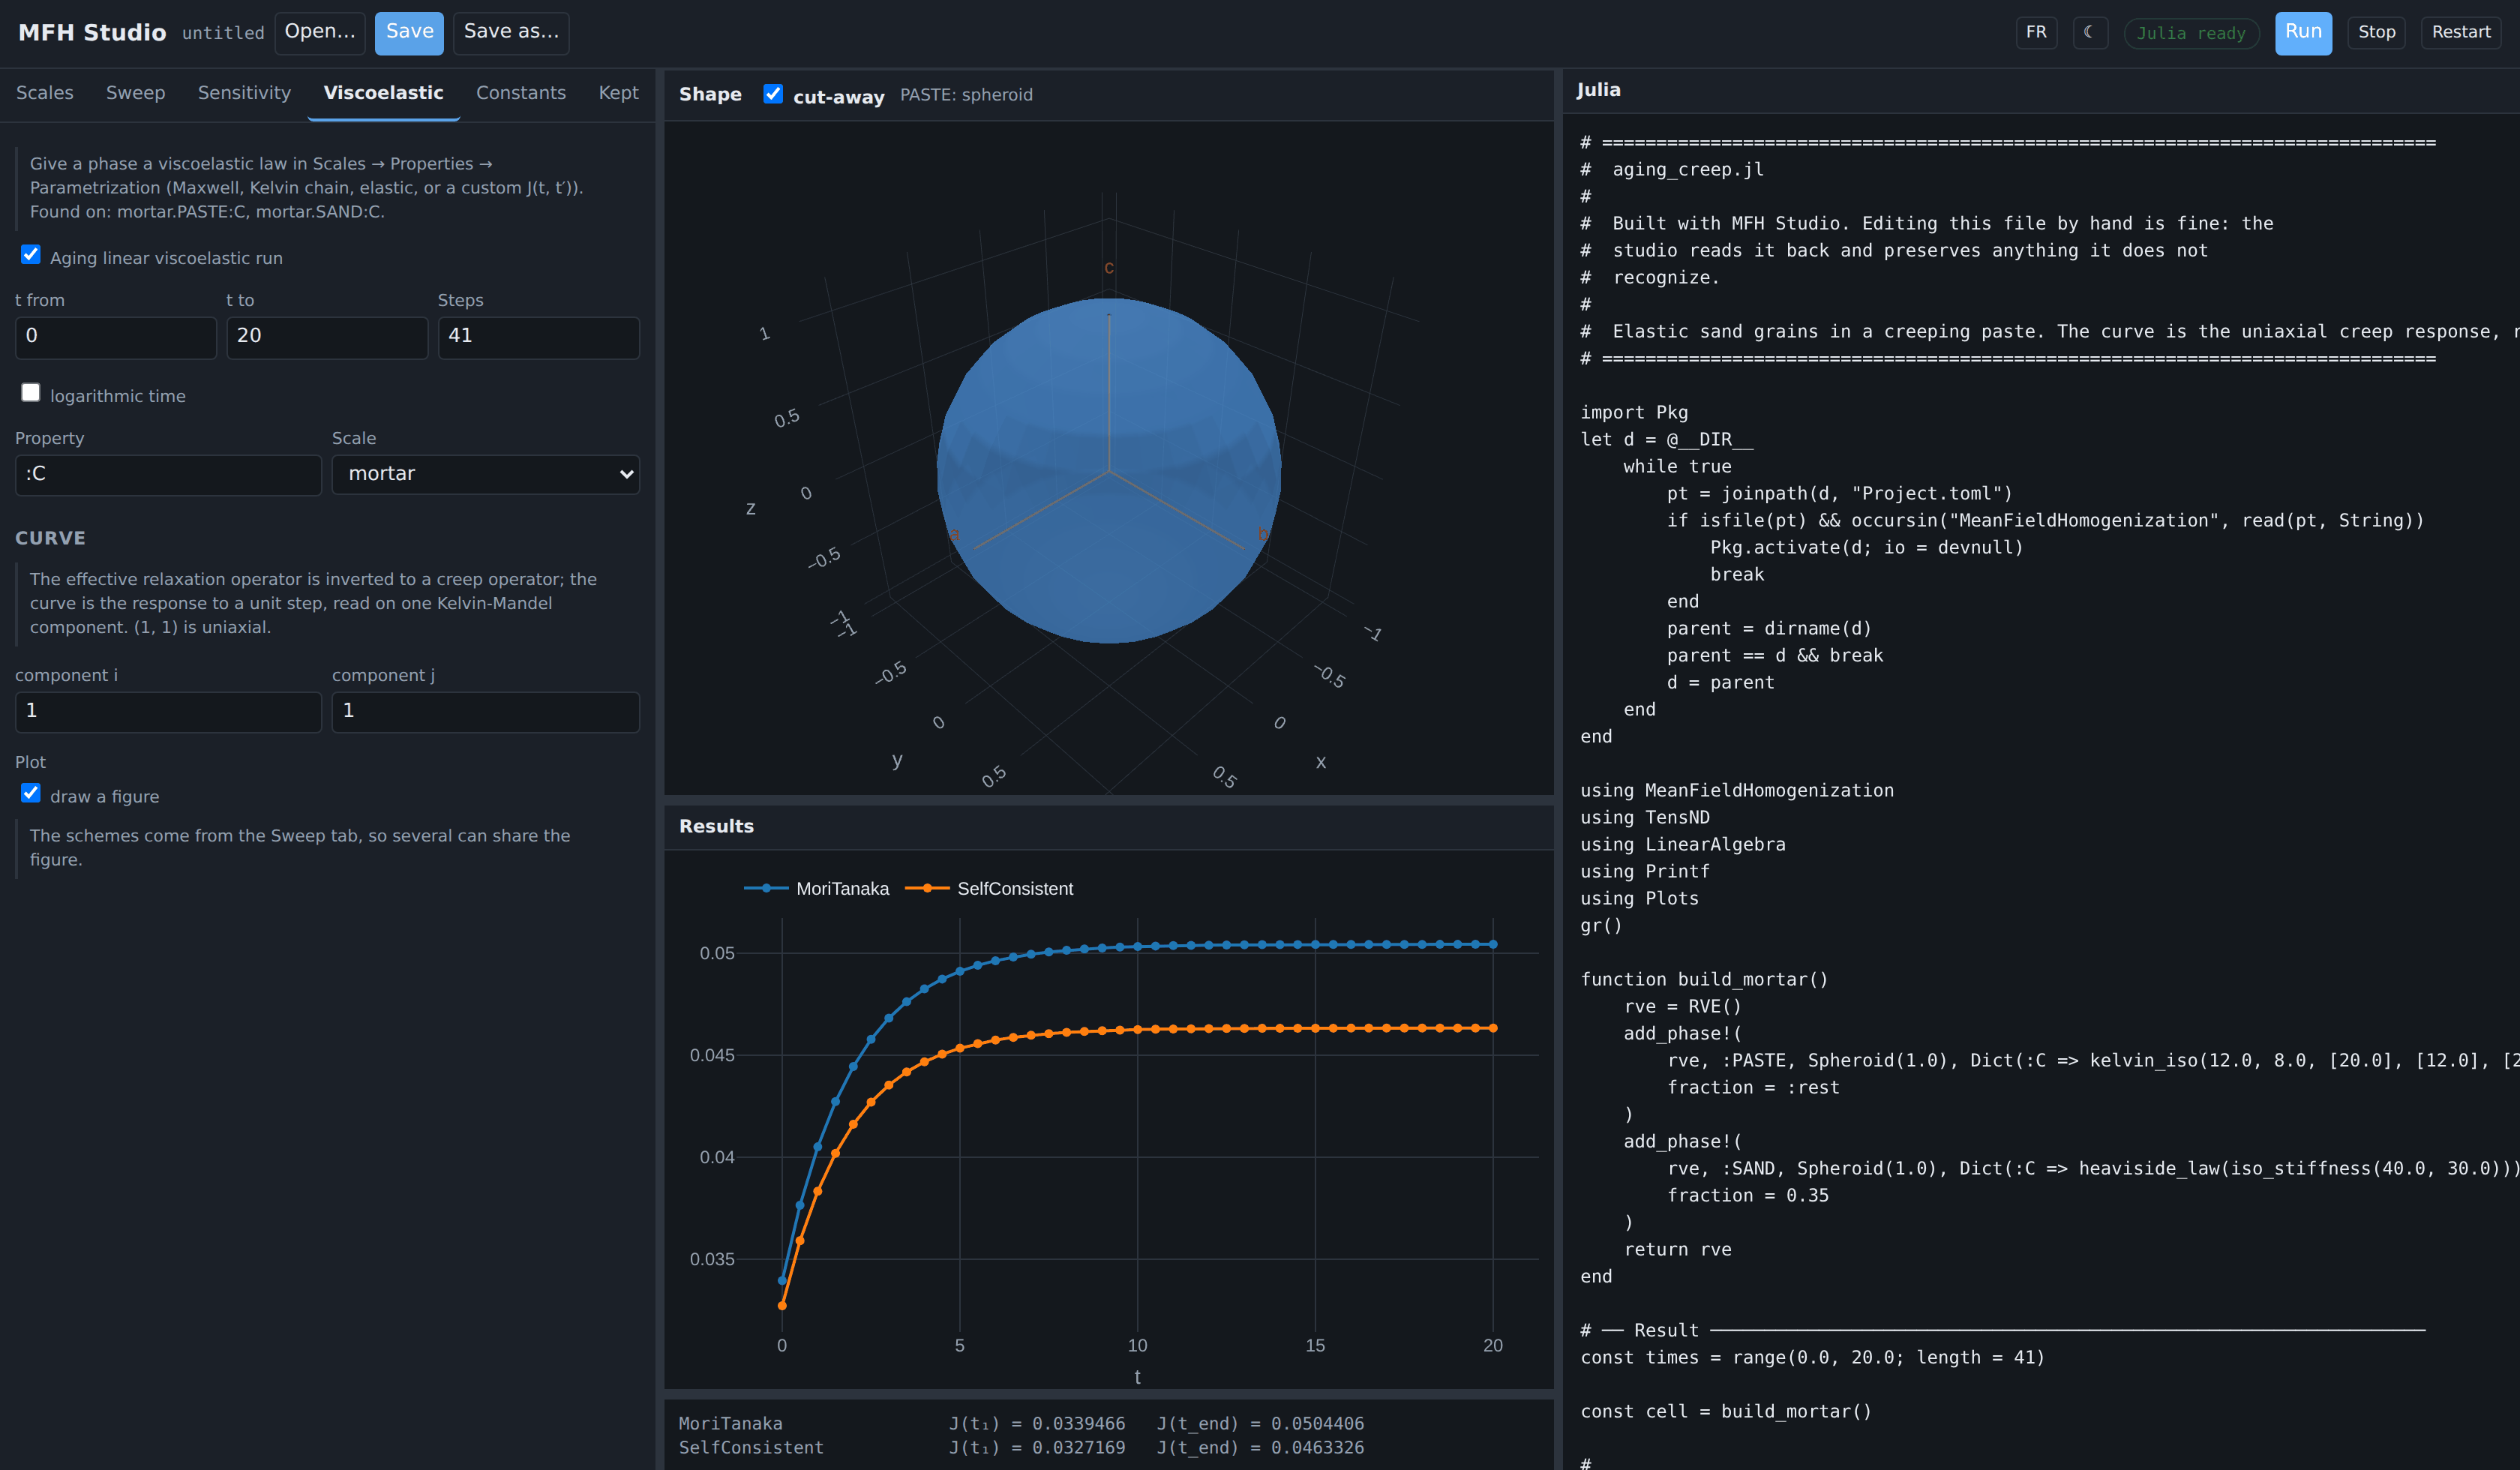Image resolution: width=2520 pixels, height=1470 pixels.
Task: Click the Save as... button
Action: pos(511,33)
